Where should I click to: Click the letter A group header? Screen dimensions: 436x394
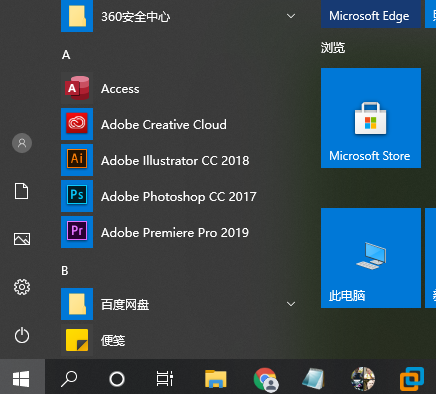click(x=66, y=55)
